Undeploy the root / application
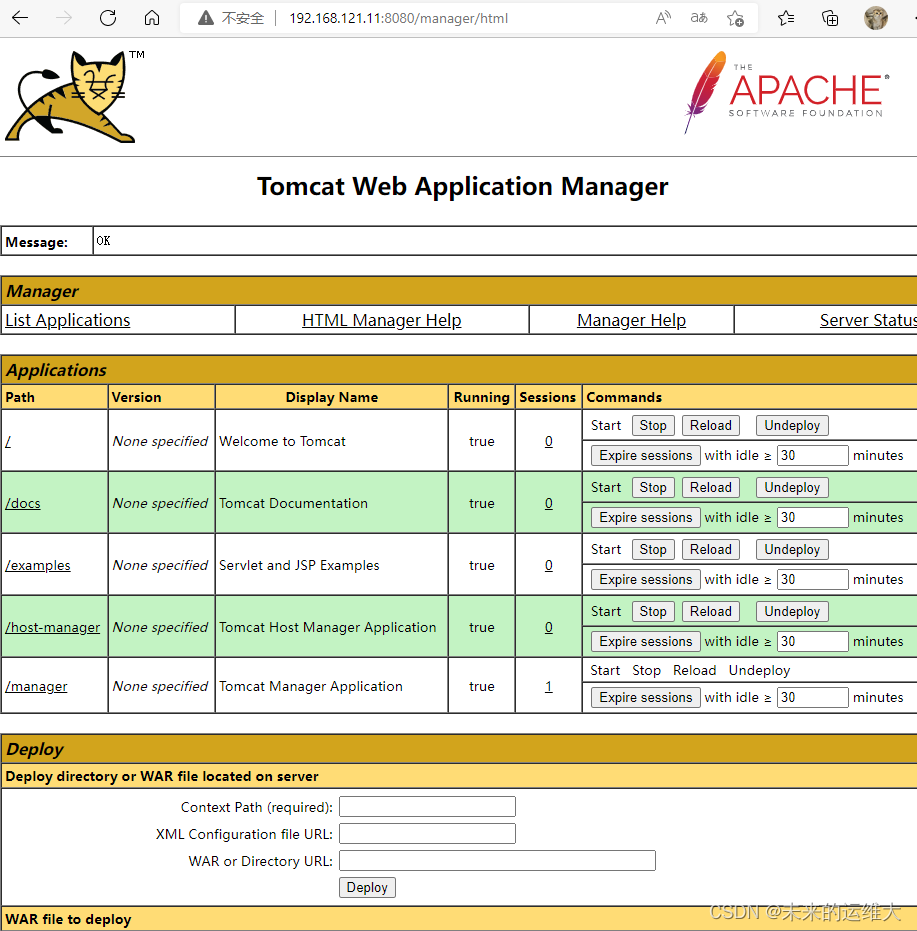The height and width of the screenshot is (931, 917). [x=792, y=425]
